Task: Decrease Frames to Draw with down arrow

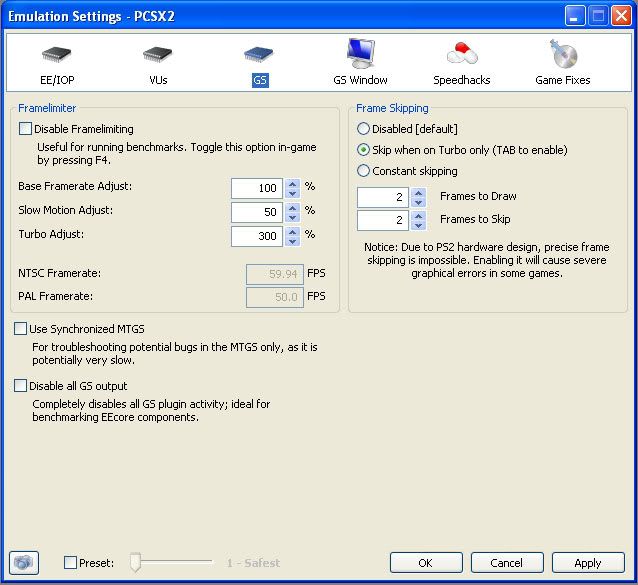Action: point(418,202)
